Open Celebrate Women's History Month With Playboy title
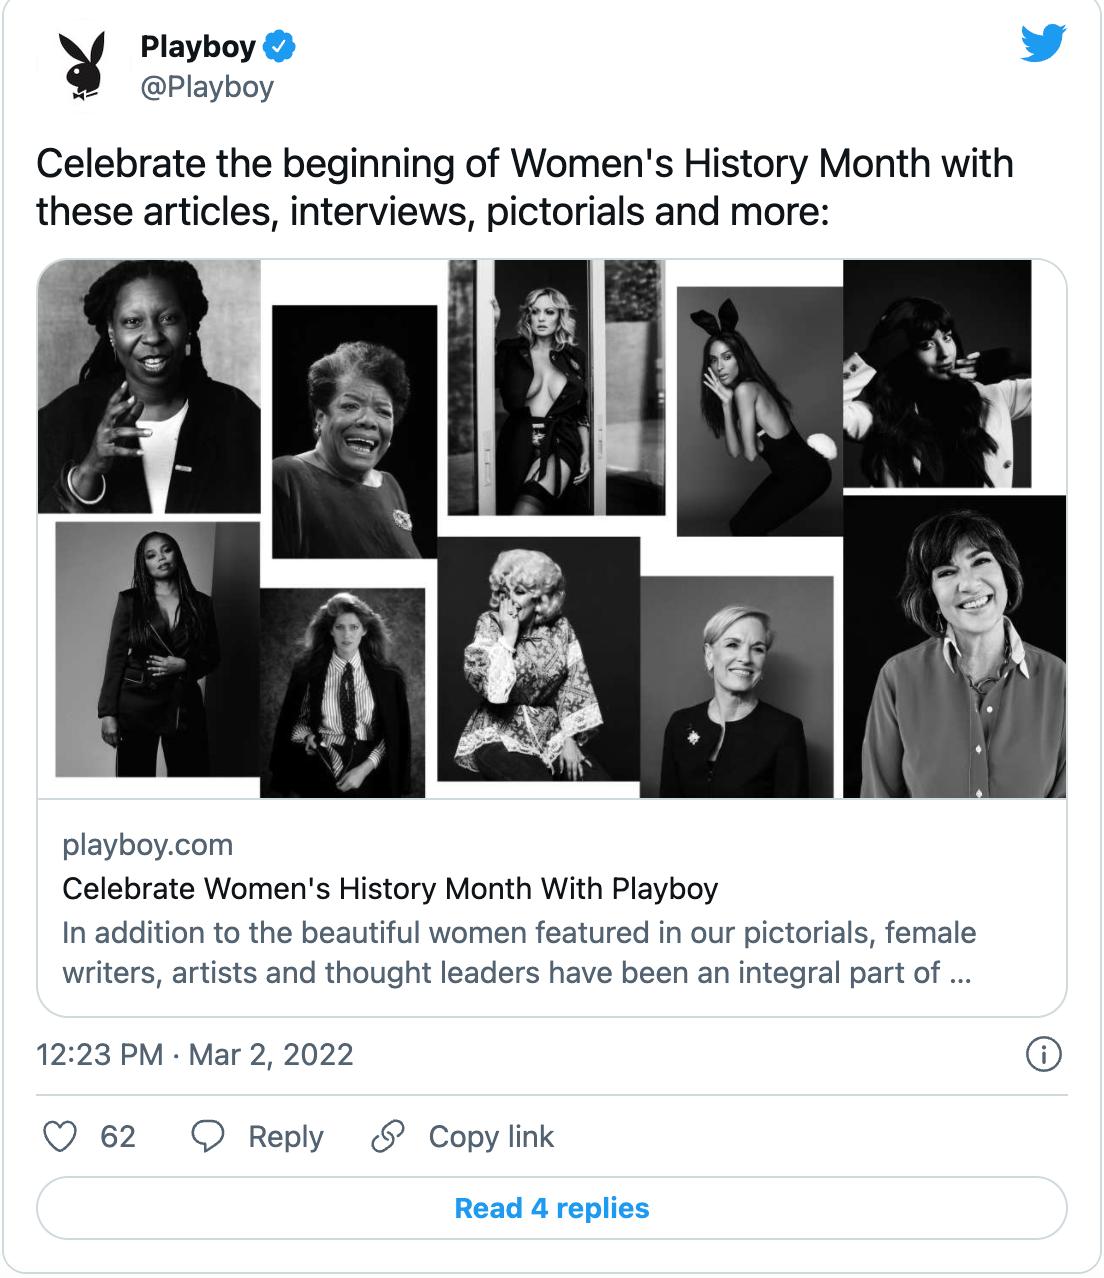 [x=390, y=888]
